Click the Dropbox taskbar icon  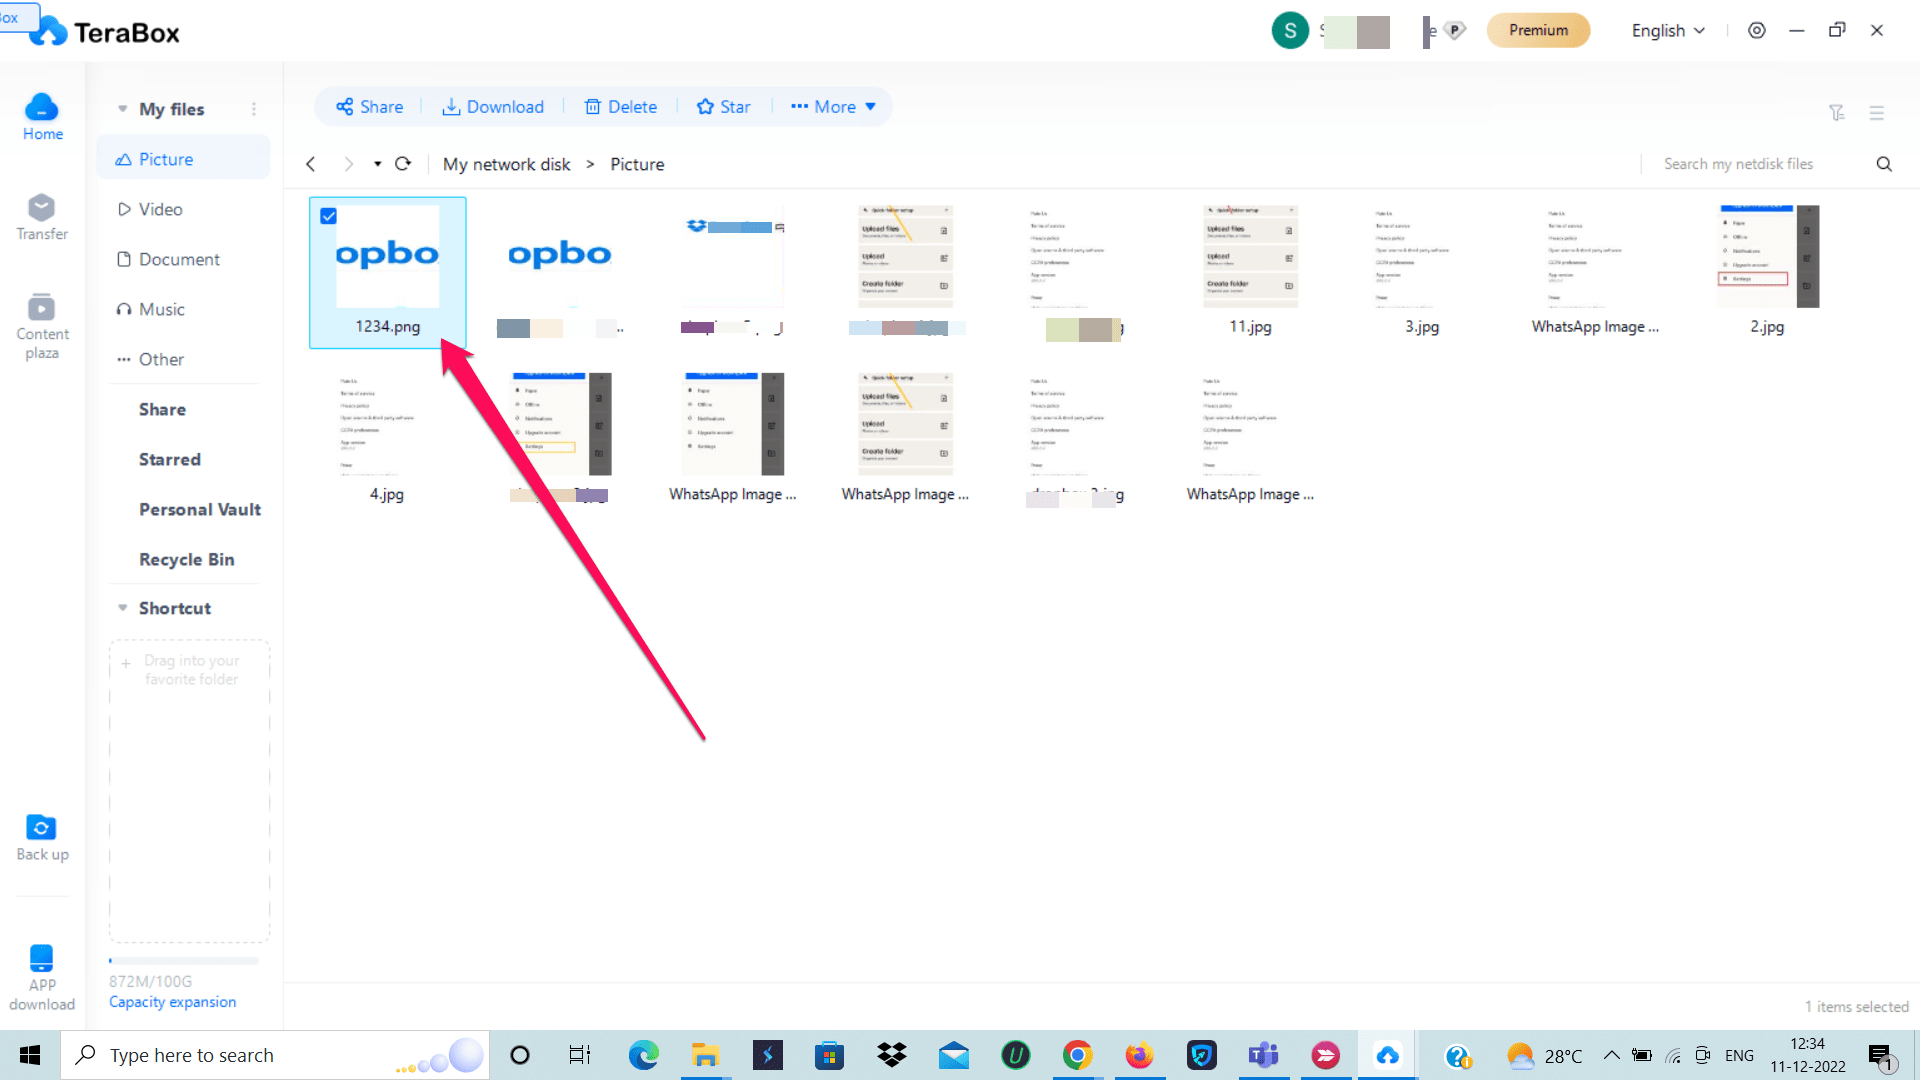click(891, 1054)
